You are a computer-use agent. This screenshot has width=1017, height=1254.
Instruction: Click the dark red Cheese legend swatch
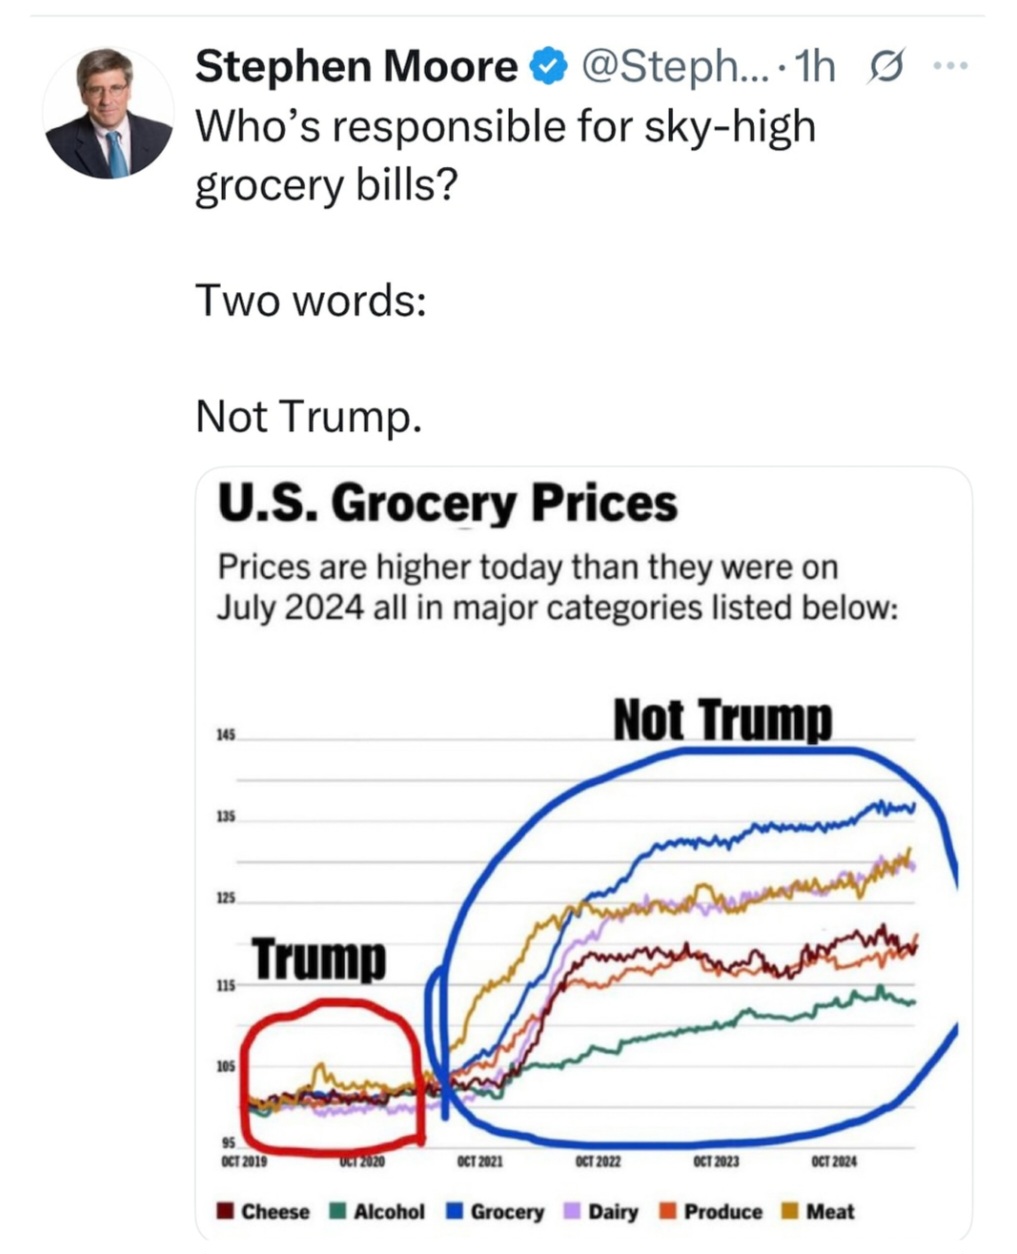227,1212
